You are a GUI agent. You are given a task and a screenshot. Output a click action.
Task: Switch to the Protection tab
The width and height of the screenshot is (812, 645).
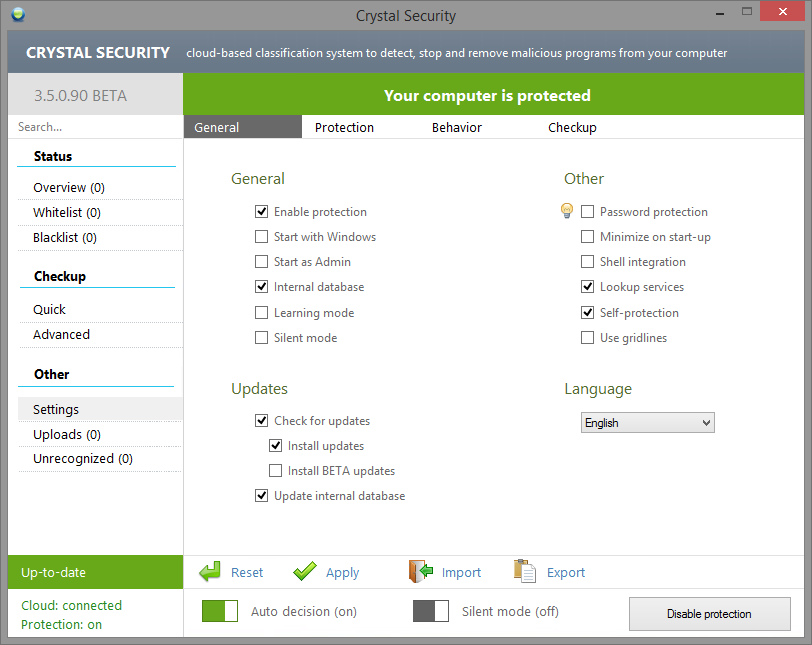coord(344,127)
